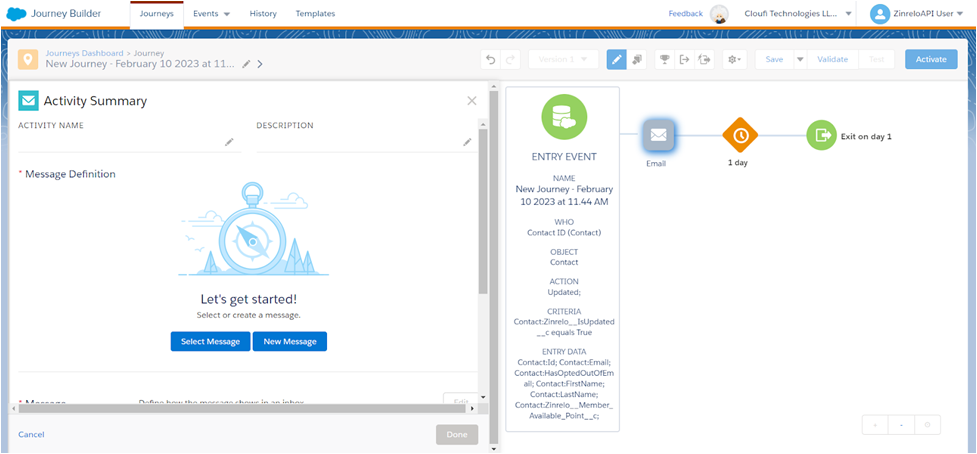Click the Salesforce cloud logo
977x454 pixels.
point(16,13)
